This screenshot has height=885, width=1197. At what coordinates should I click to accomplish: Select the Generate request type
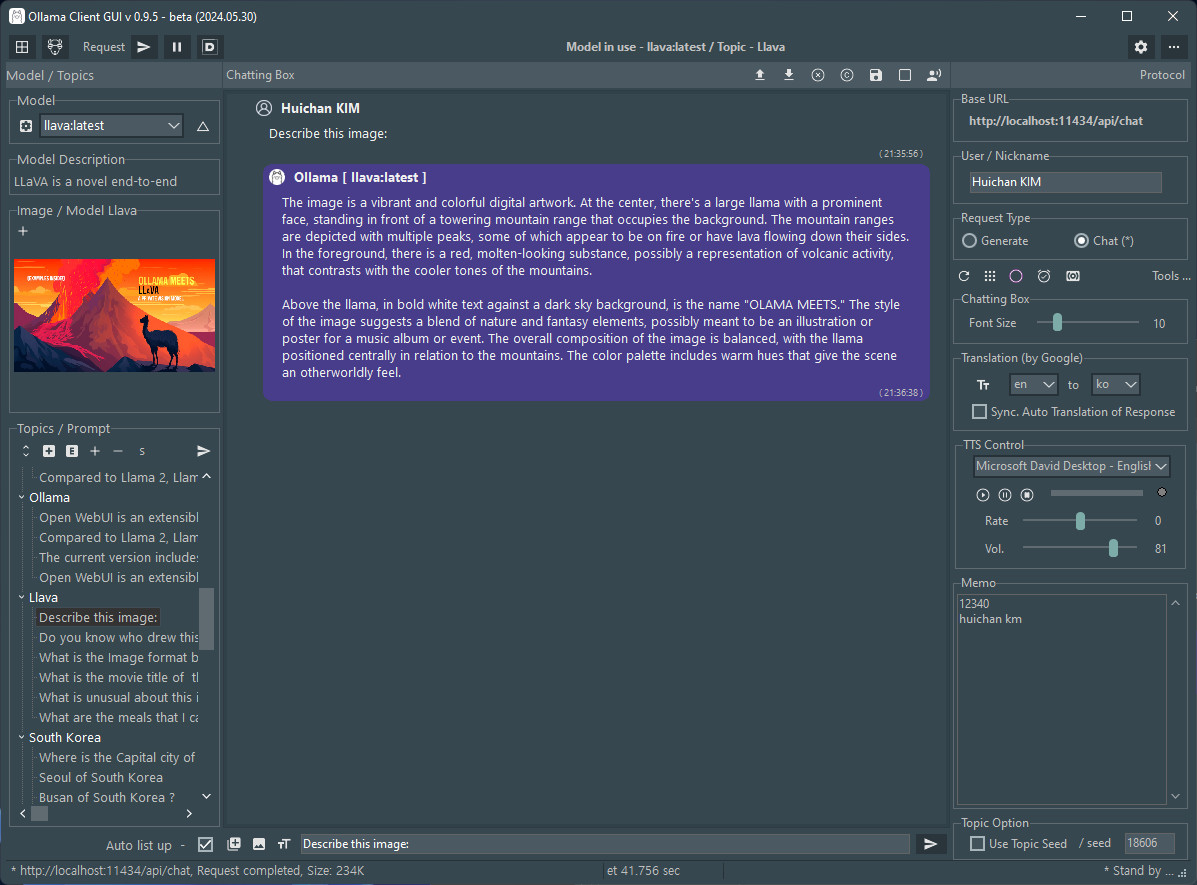[x=995, y=241]
